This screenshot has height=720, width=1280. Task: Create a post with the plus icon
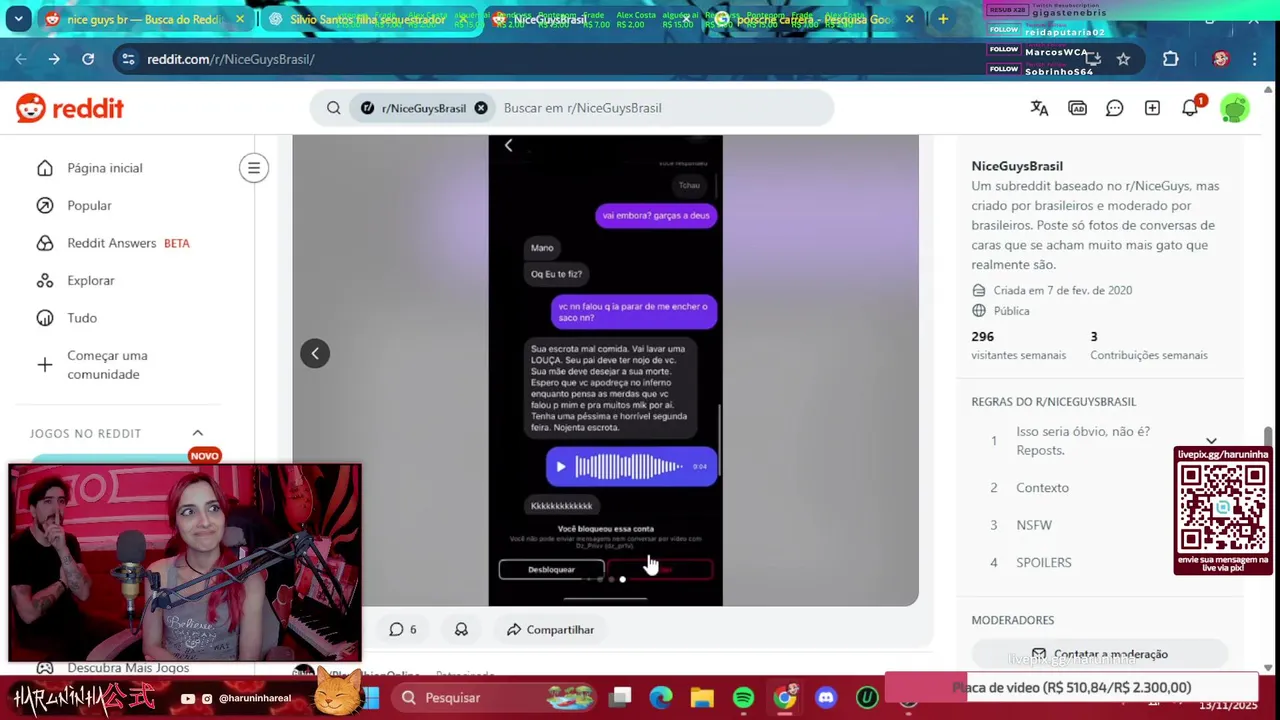[1152, 108]
